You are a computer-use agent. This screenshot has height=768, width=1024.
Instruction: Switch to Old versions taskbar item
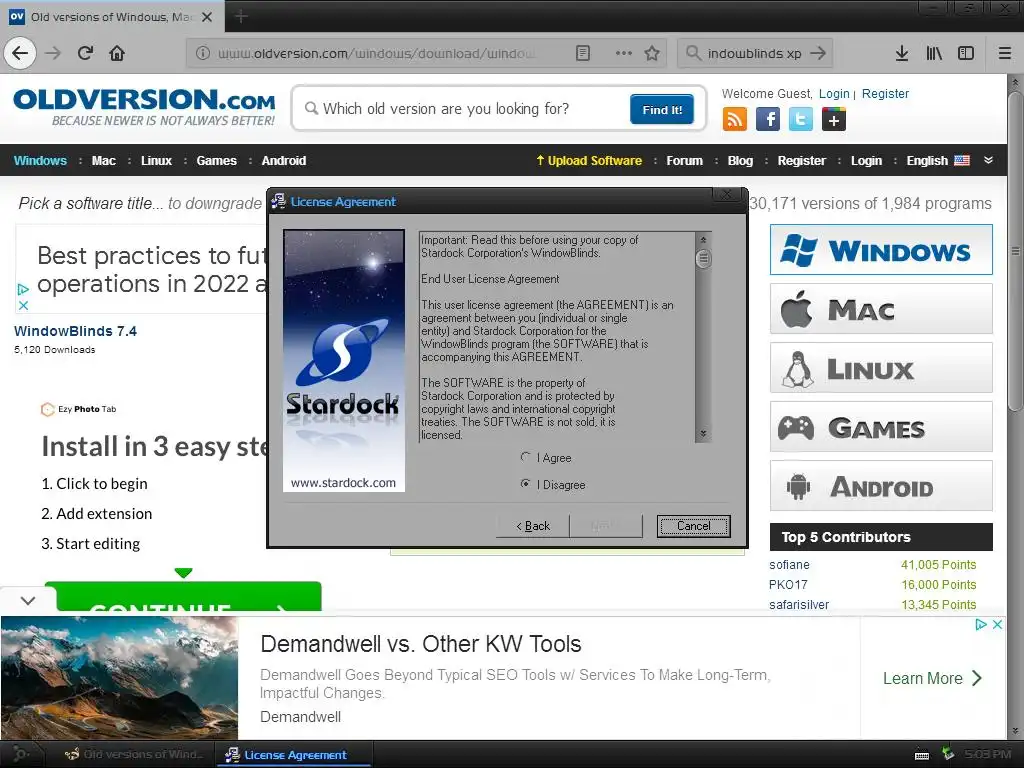pos(134,755)
